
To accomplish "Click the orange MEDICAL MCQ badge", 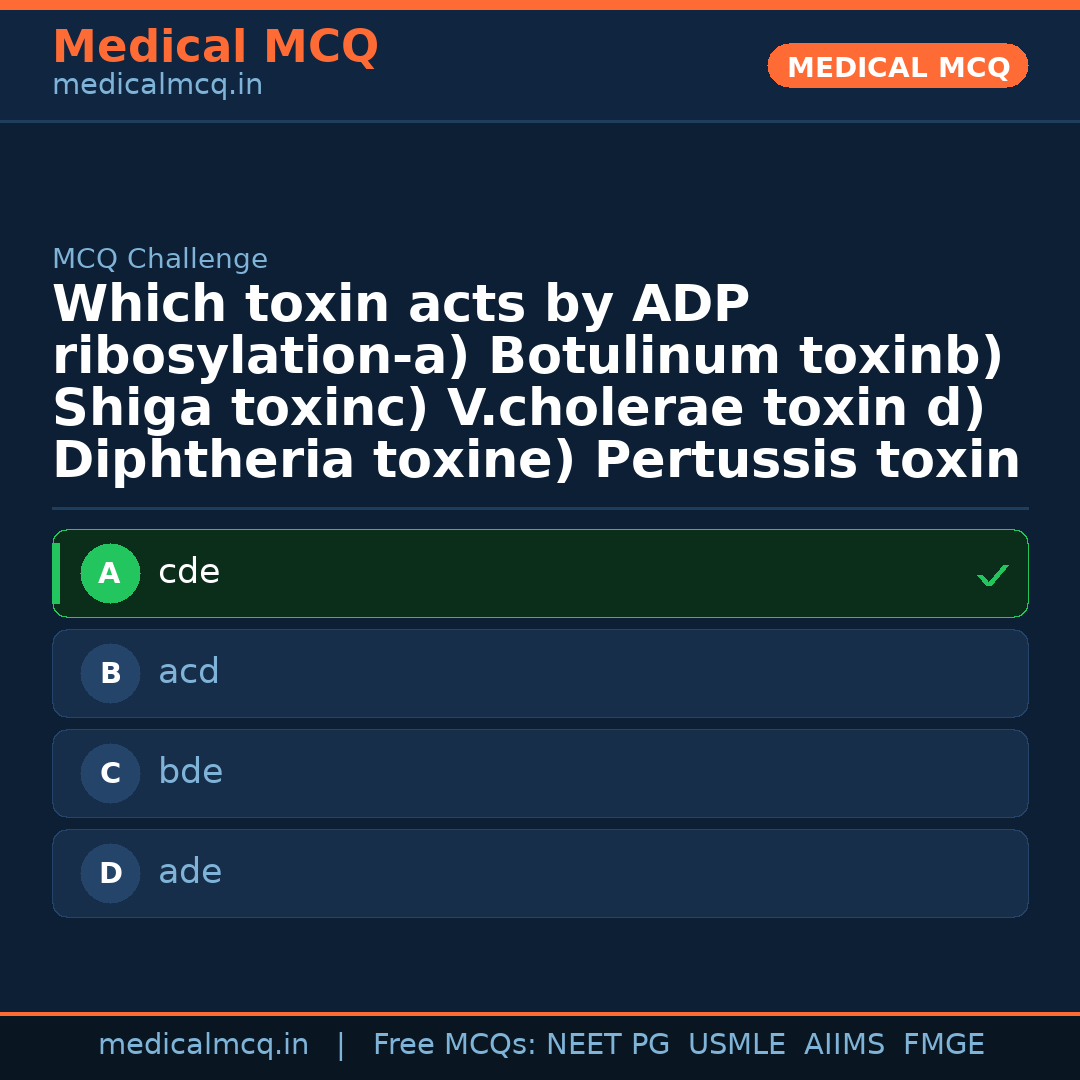I will (x=897, y=67).
